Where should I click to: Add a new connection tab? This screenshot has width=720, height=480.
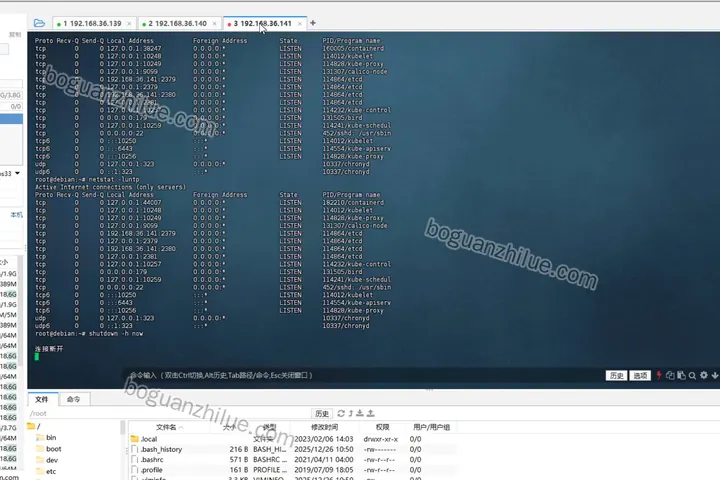click(x=313, y=23)
